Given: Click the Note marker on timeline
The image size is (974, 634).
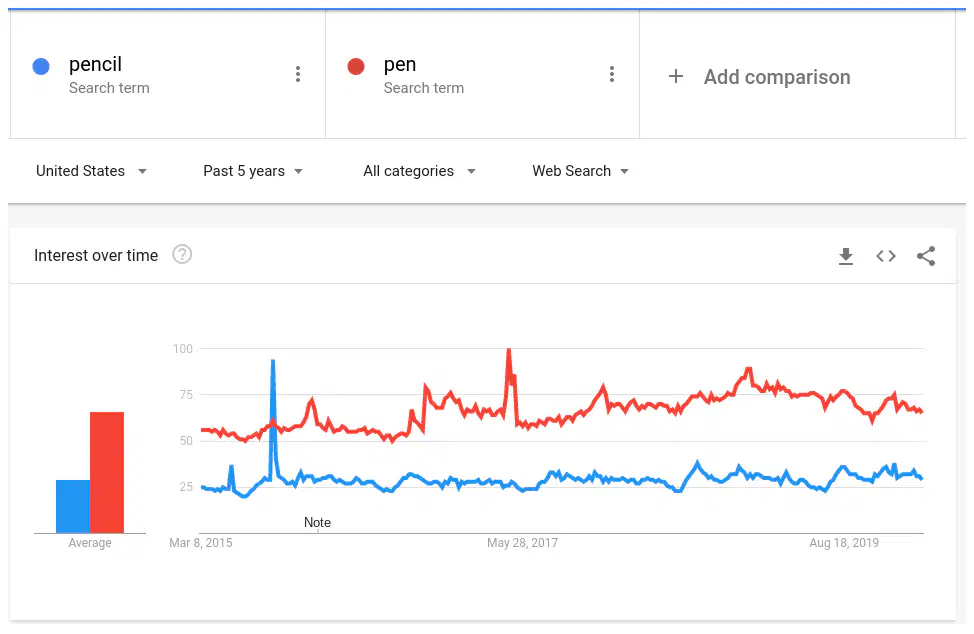Looking at the screenshot, I should click(x=317, y=523).
